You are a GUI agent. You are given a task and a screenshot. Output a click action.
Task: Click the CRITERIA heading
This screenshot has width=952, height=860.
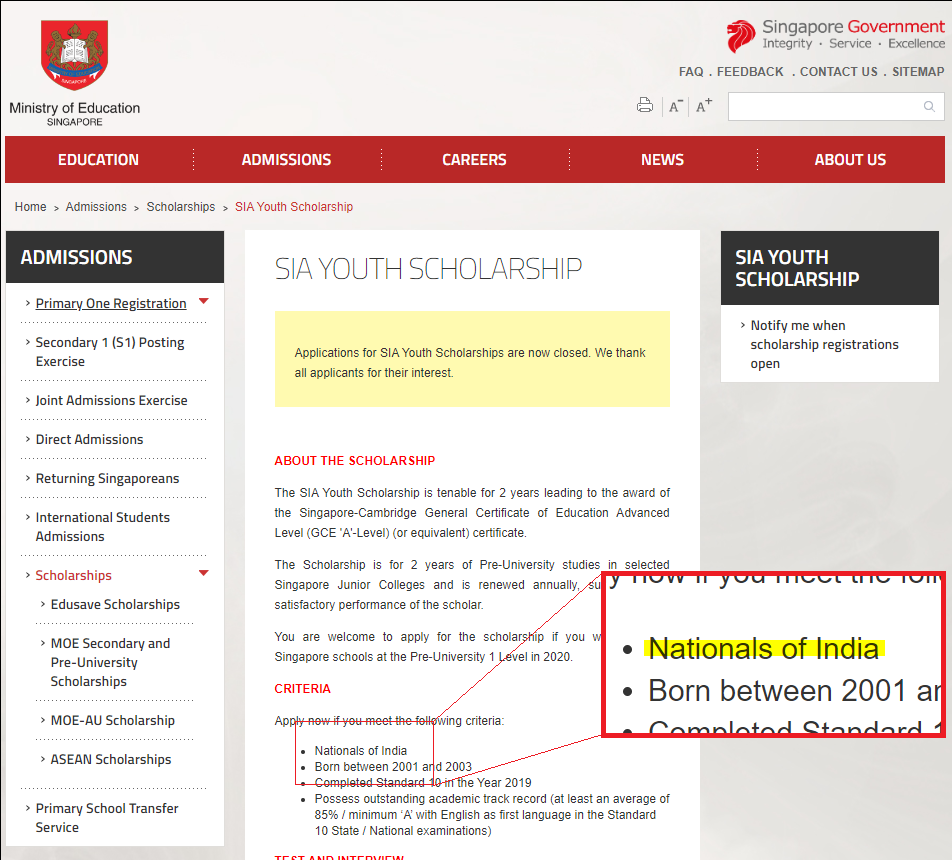302,689
